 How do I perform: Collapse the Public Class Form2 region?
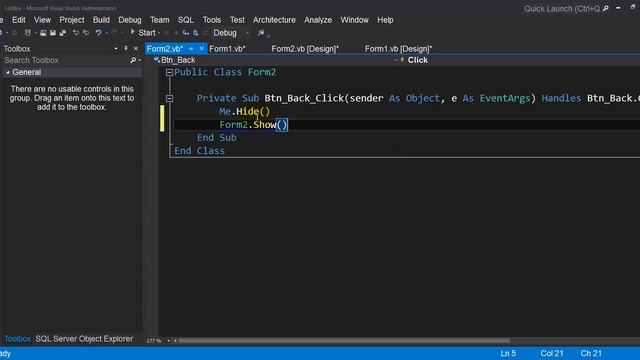(x=169, y=72)
